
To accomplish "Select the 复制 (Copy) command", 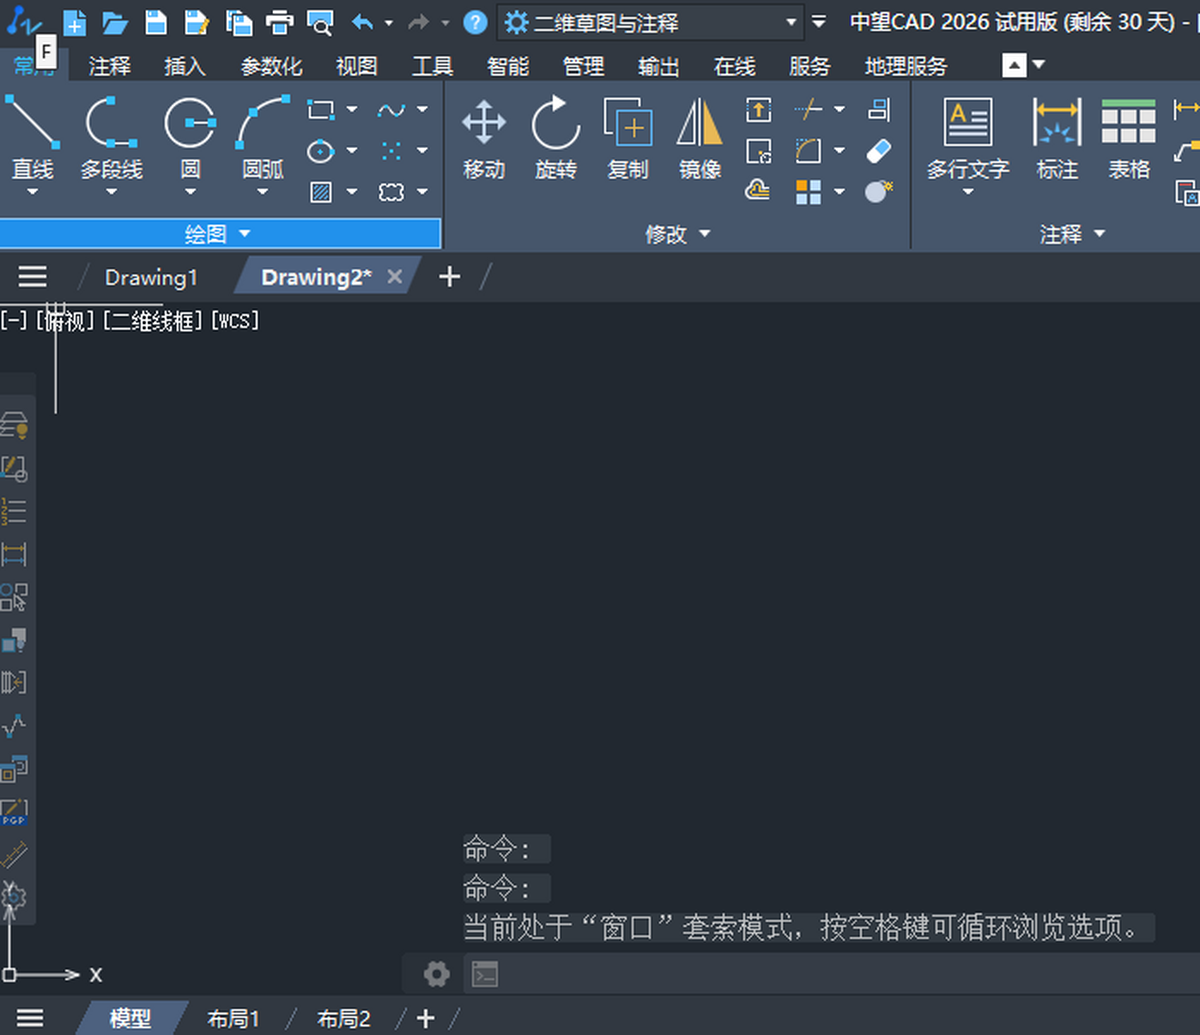I will point(628,140).
